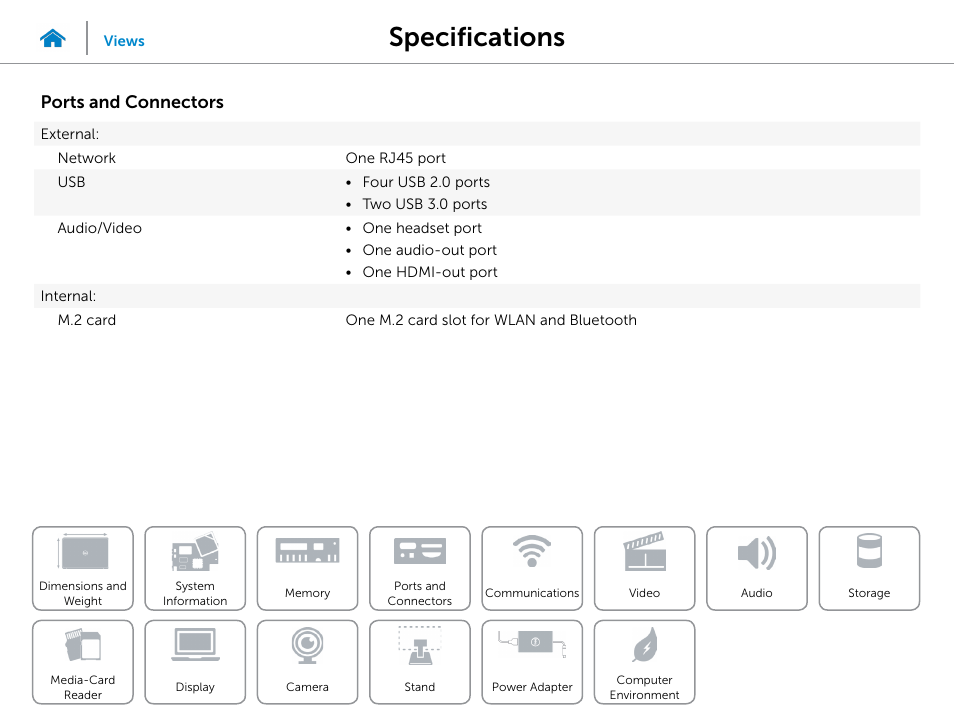Click the Specifications page title
The width and height of the screenshot is (954, 721).
(477, 37)
